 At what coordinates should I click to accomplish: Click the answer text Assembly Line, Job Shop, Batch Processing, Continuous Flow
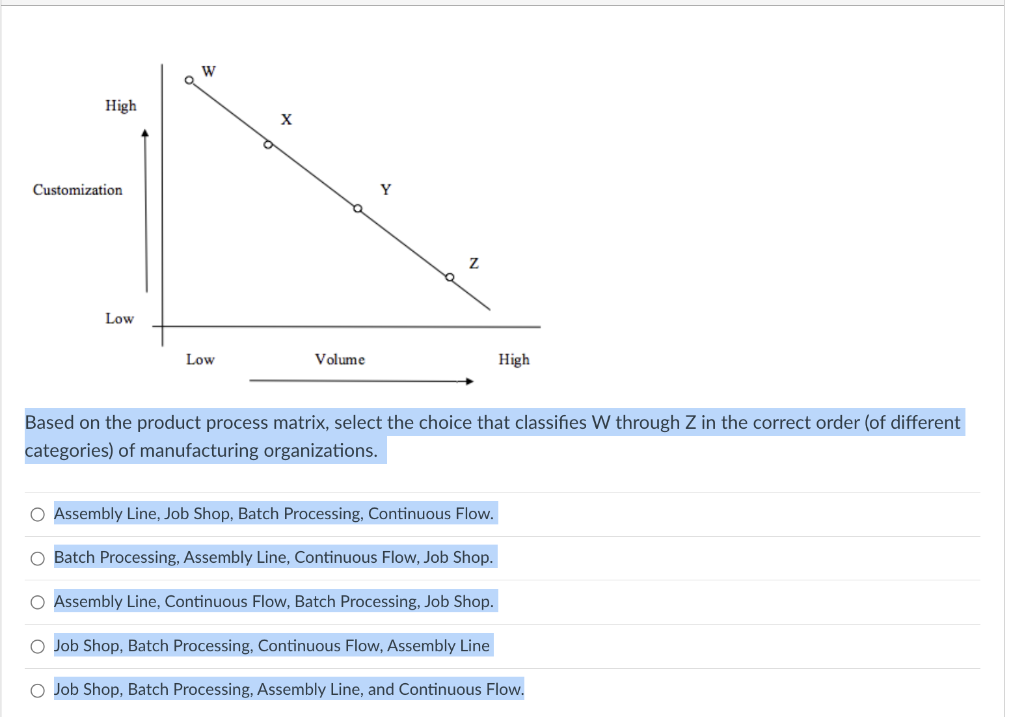point(273,513)
